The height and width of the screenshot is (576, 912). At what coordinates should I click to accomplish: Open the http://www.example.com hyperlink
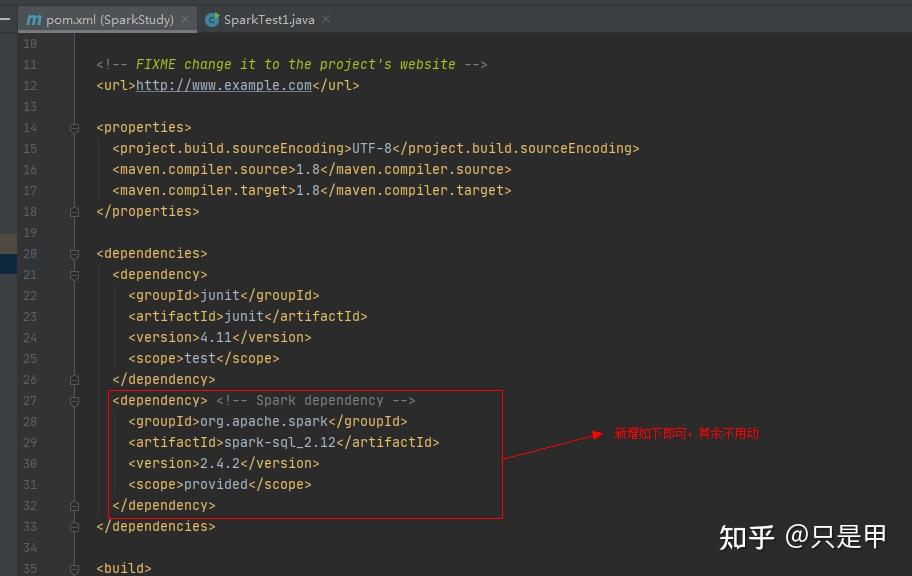223,85
